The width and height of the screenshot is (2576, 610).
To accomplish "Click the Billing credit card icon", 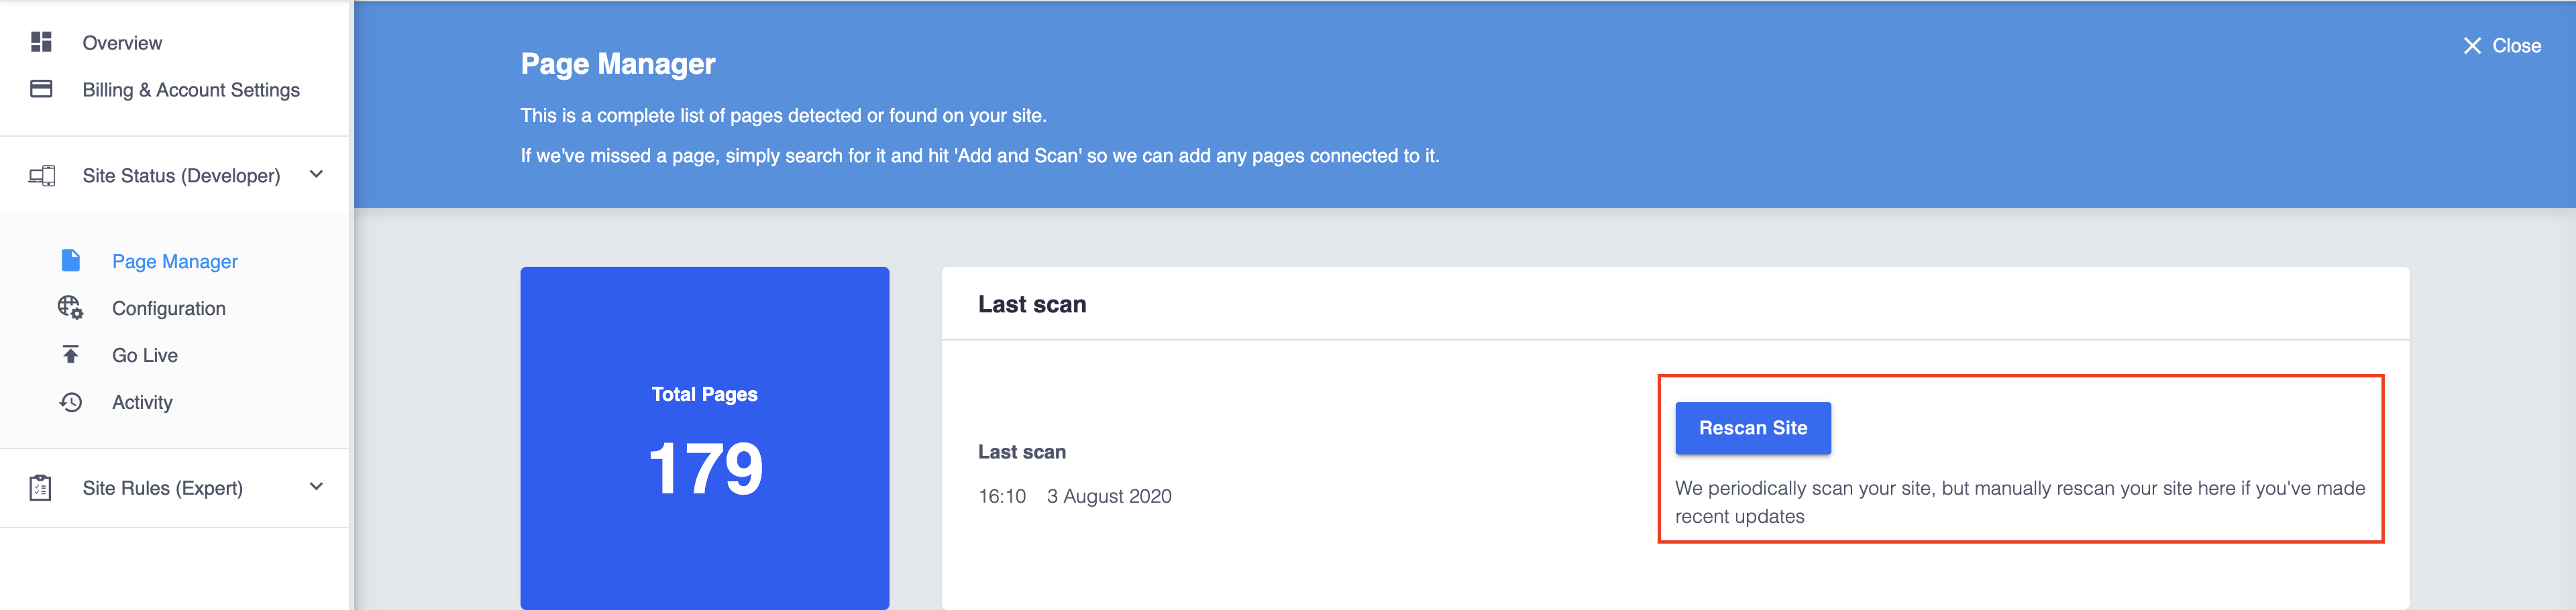I will 41,89.
